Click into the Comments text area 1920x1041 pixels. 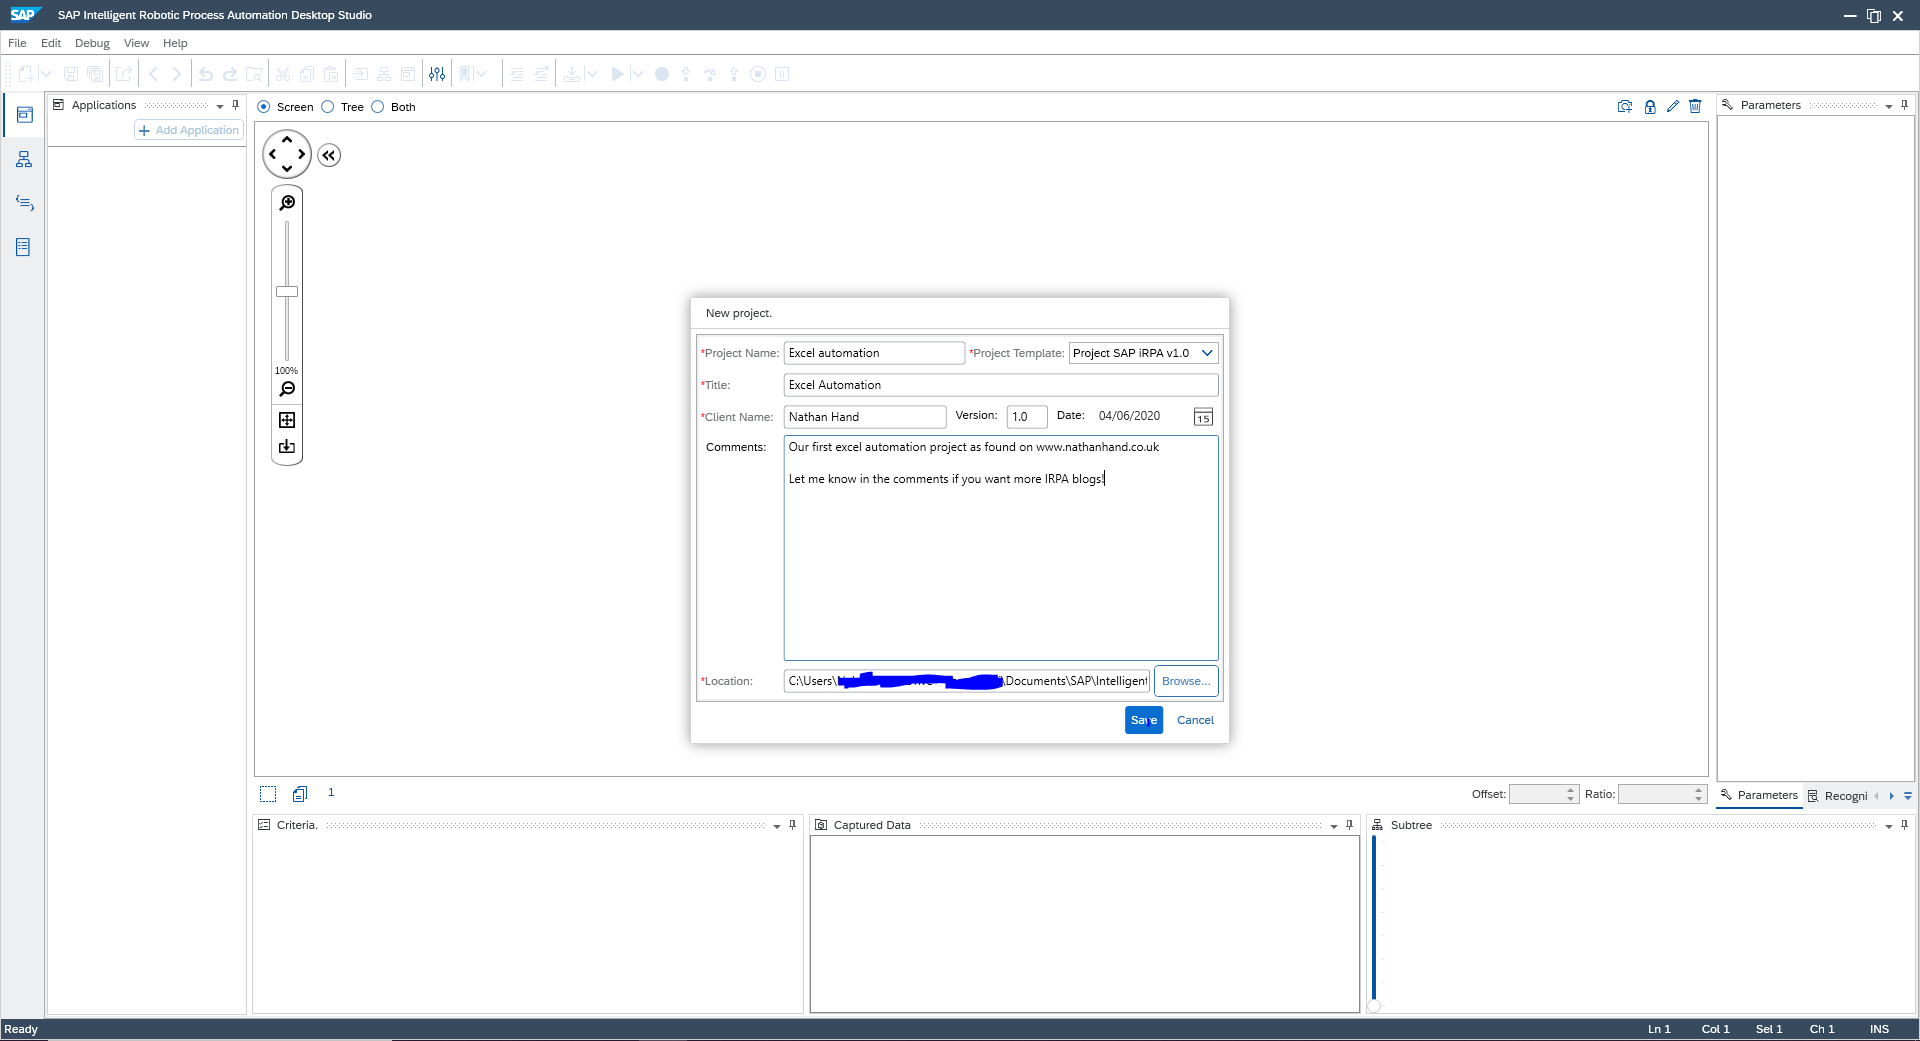(x=1001, y=548)
